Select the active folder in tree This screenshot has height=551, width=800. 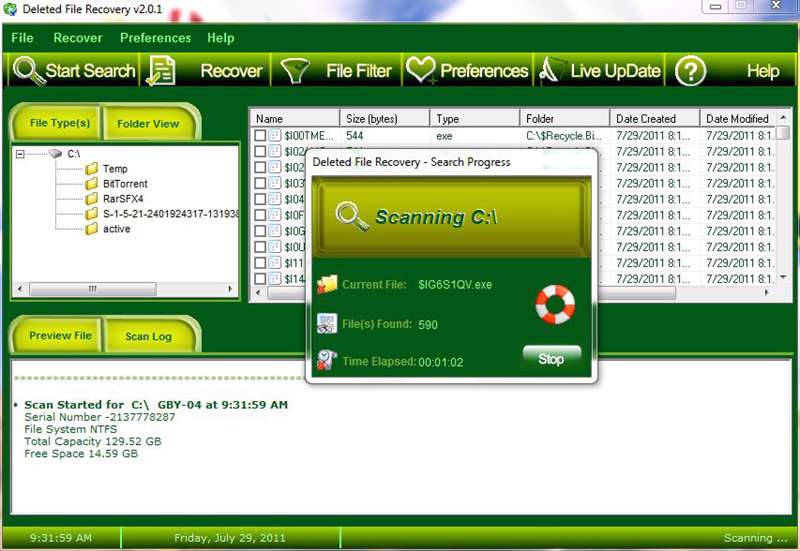pyautogui.click(x=116, y=229)
